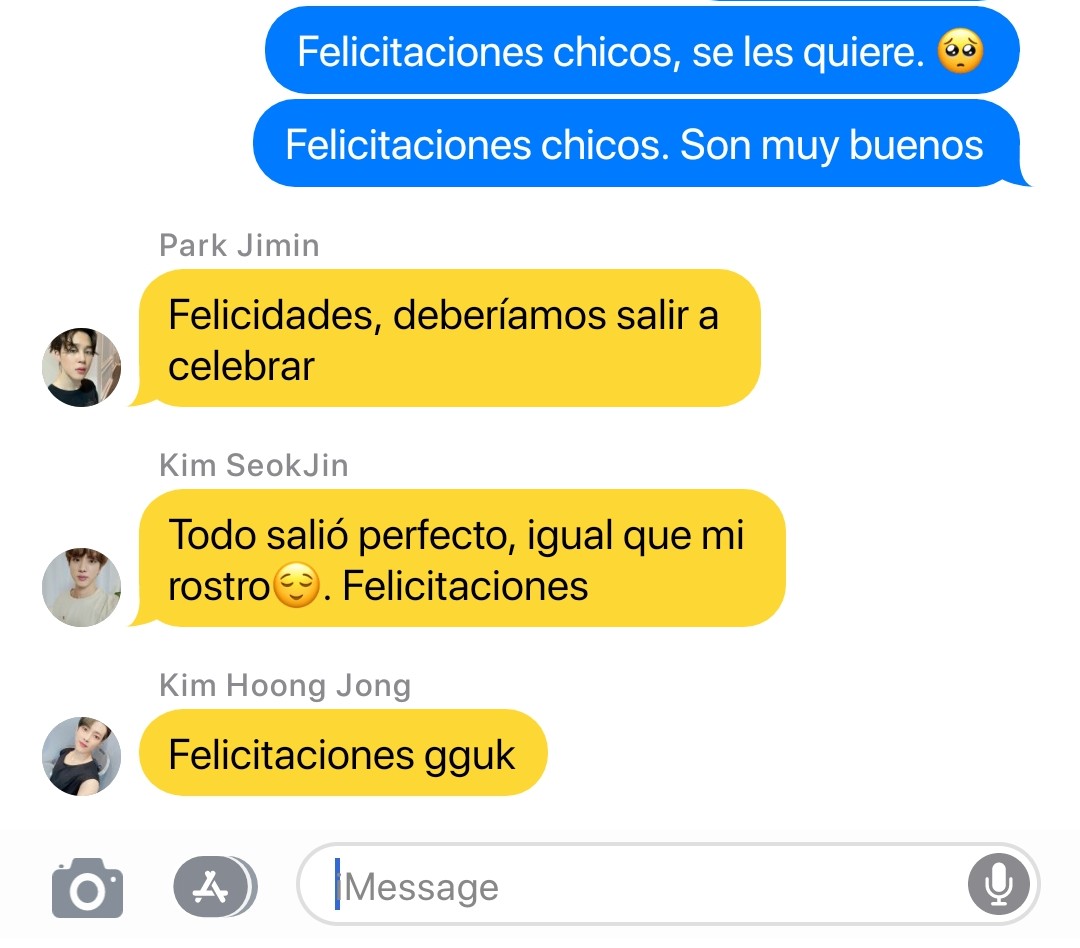The image size is (1080, 948).
Task: Click the iMessage text input field
Action: point(667,885)
